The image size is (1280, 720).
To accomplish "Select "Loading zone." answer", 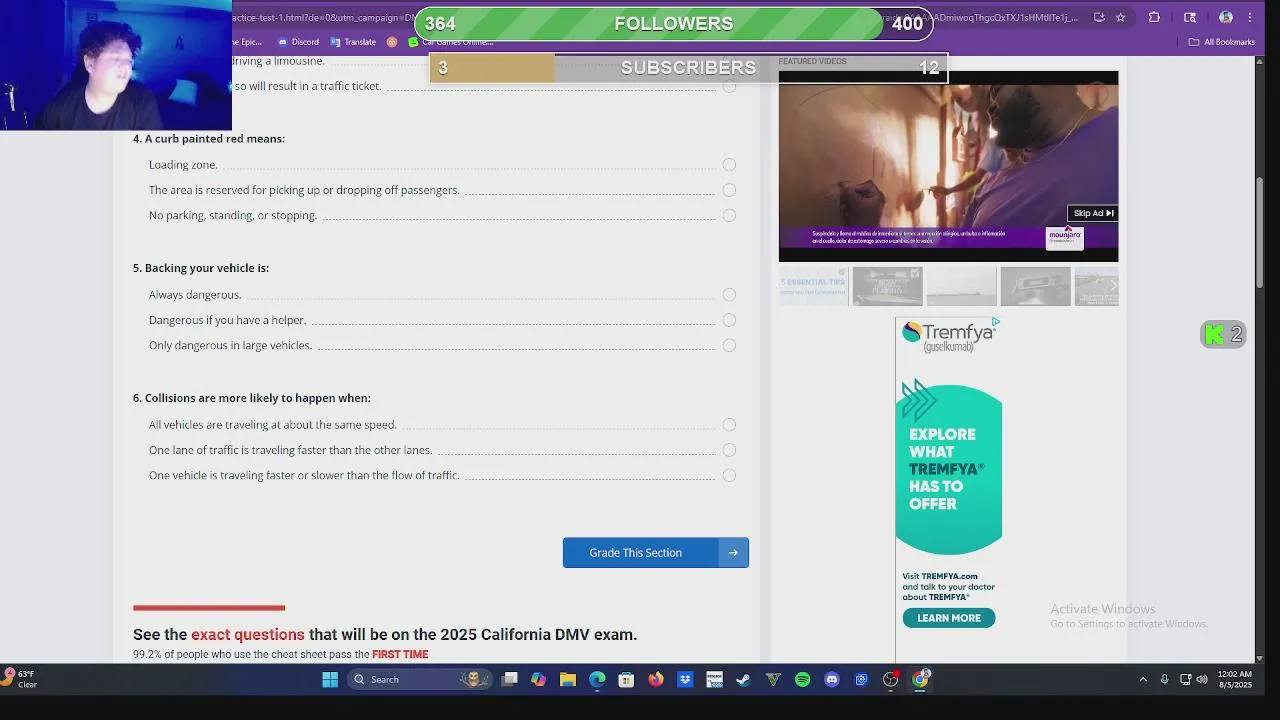I will tap(729, 165).
